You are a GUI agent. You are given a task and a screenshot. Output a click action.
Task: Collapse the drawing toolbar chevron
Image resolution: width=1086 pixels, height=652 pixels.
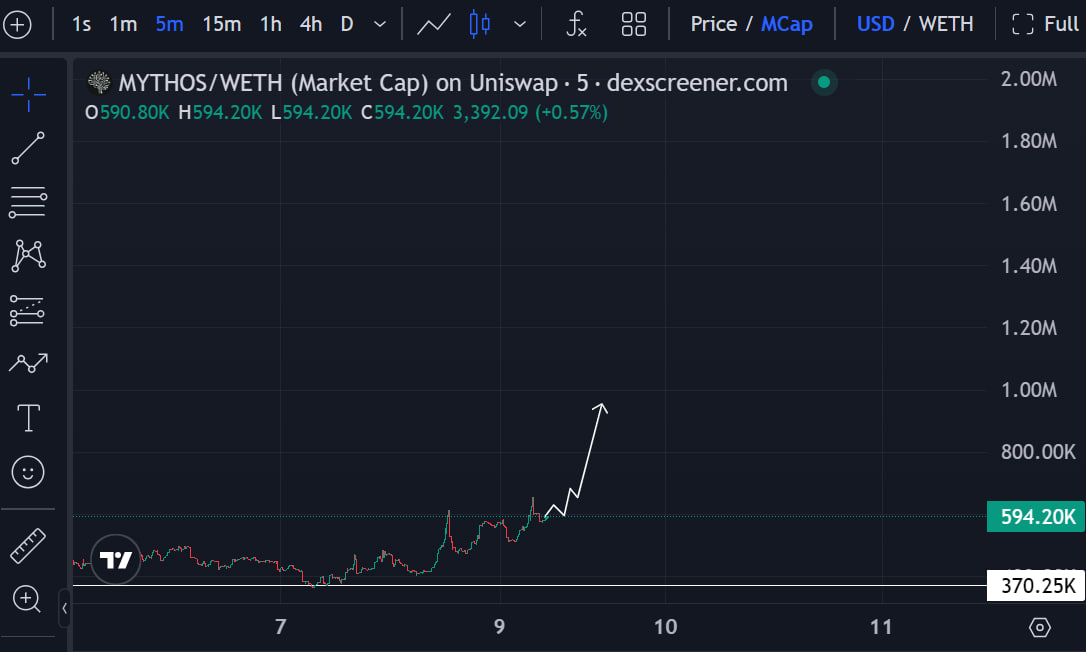(x=64, y=608)
